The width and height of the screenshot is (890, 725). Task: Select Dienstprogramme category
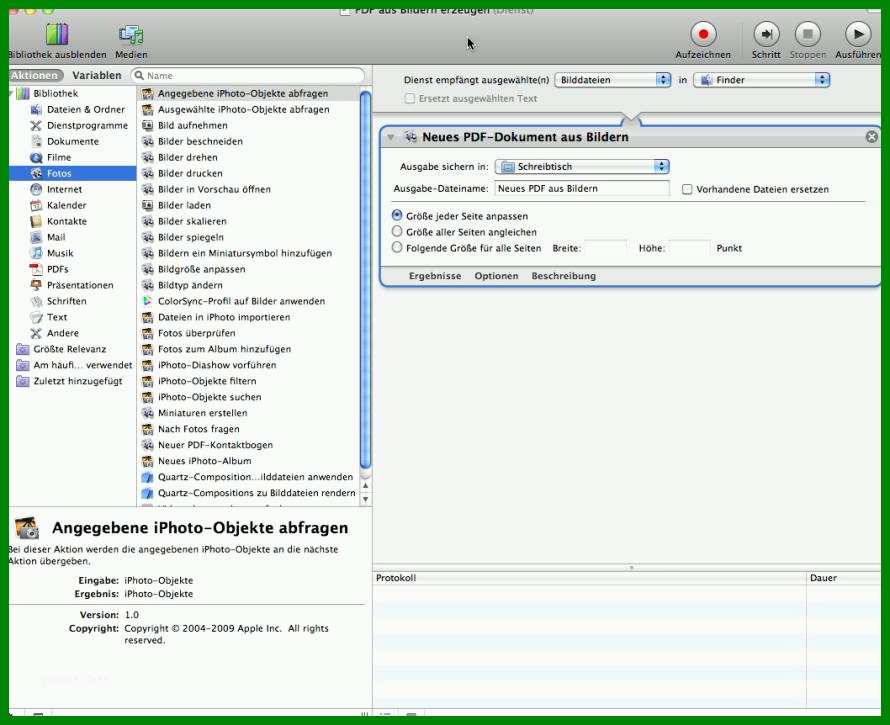pyautogui.click(x=79, y=125)
